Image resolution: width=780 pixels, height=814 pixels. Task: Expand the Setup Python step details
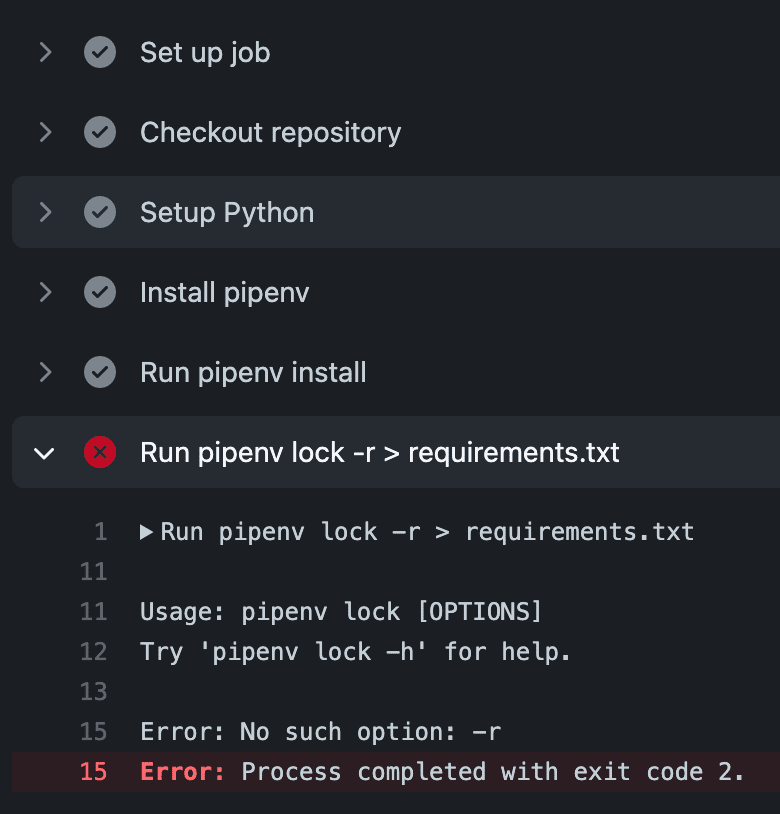[45, 212]
